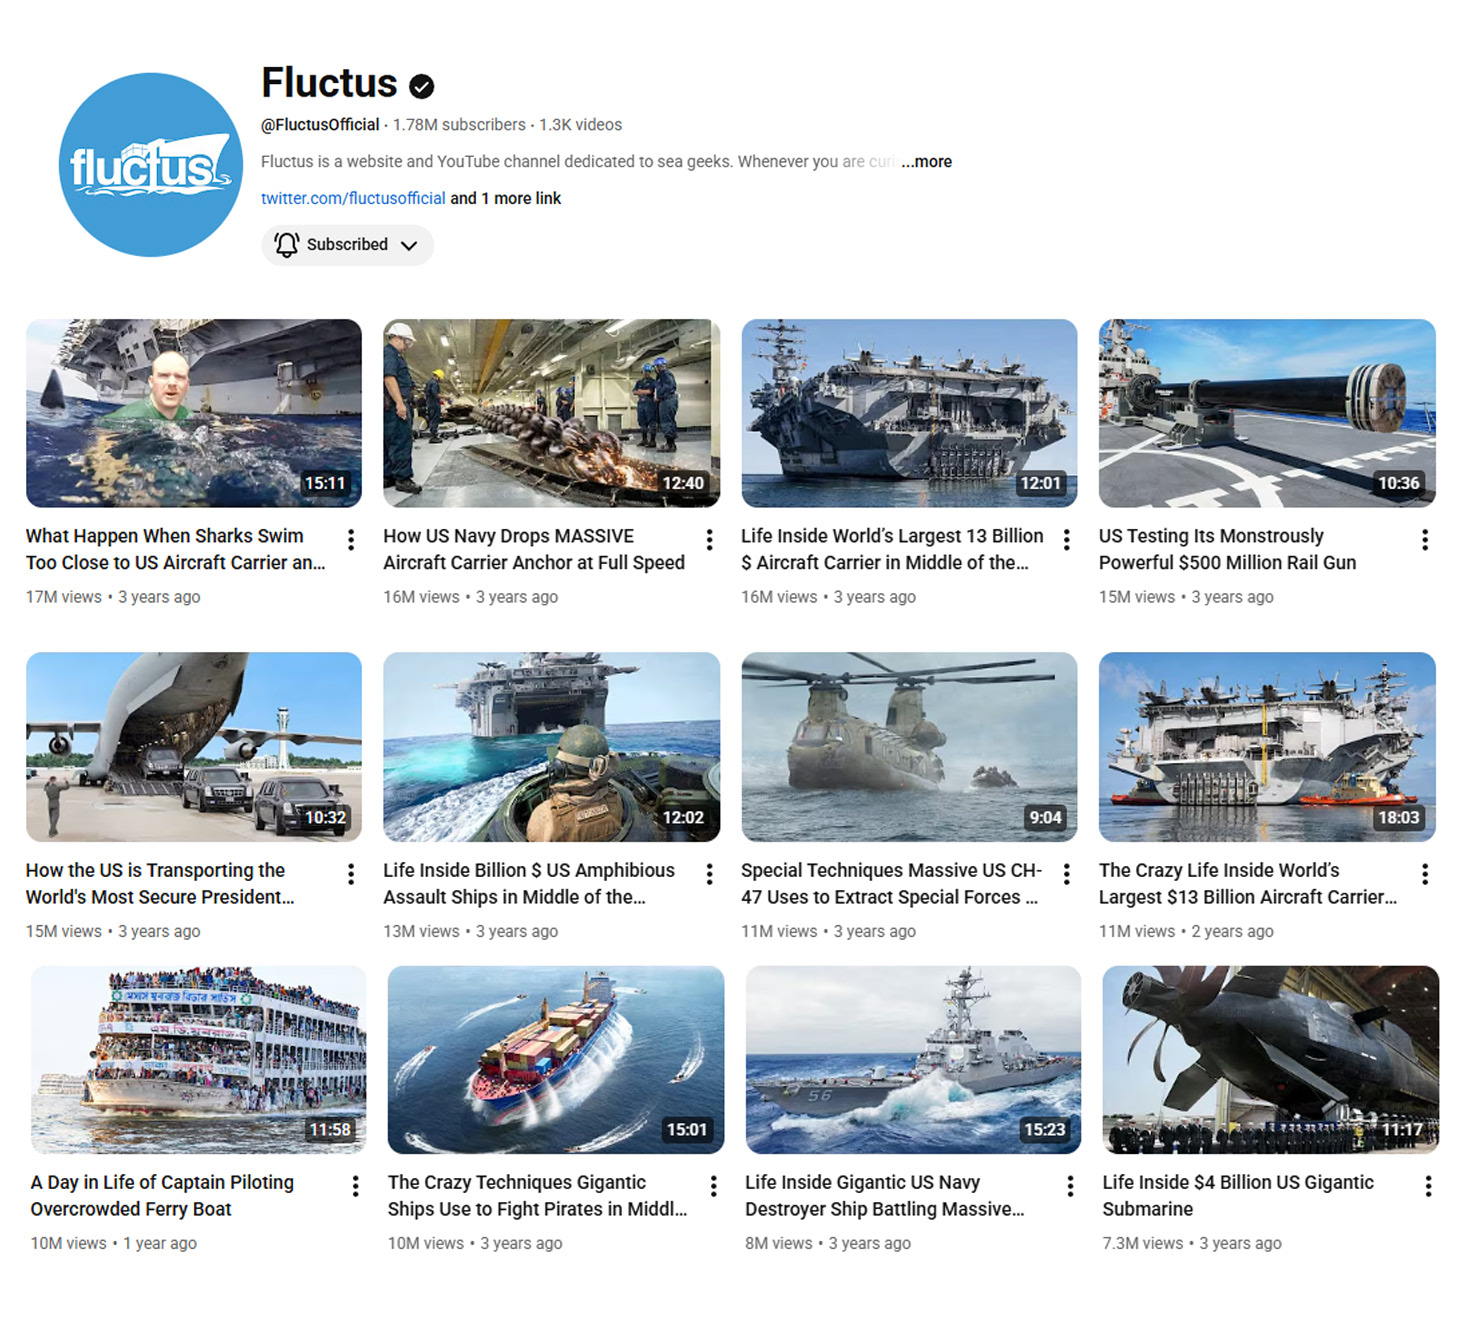Viewport: 1465px width, 1319px height.
Task: Open options menu for $4 Billion Submarine video
Action: click(x=1428, y=1186)
